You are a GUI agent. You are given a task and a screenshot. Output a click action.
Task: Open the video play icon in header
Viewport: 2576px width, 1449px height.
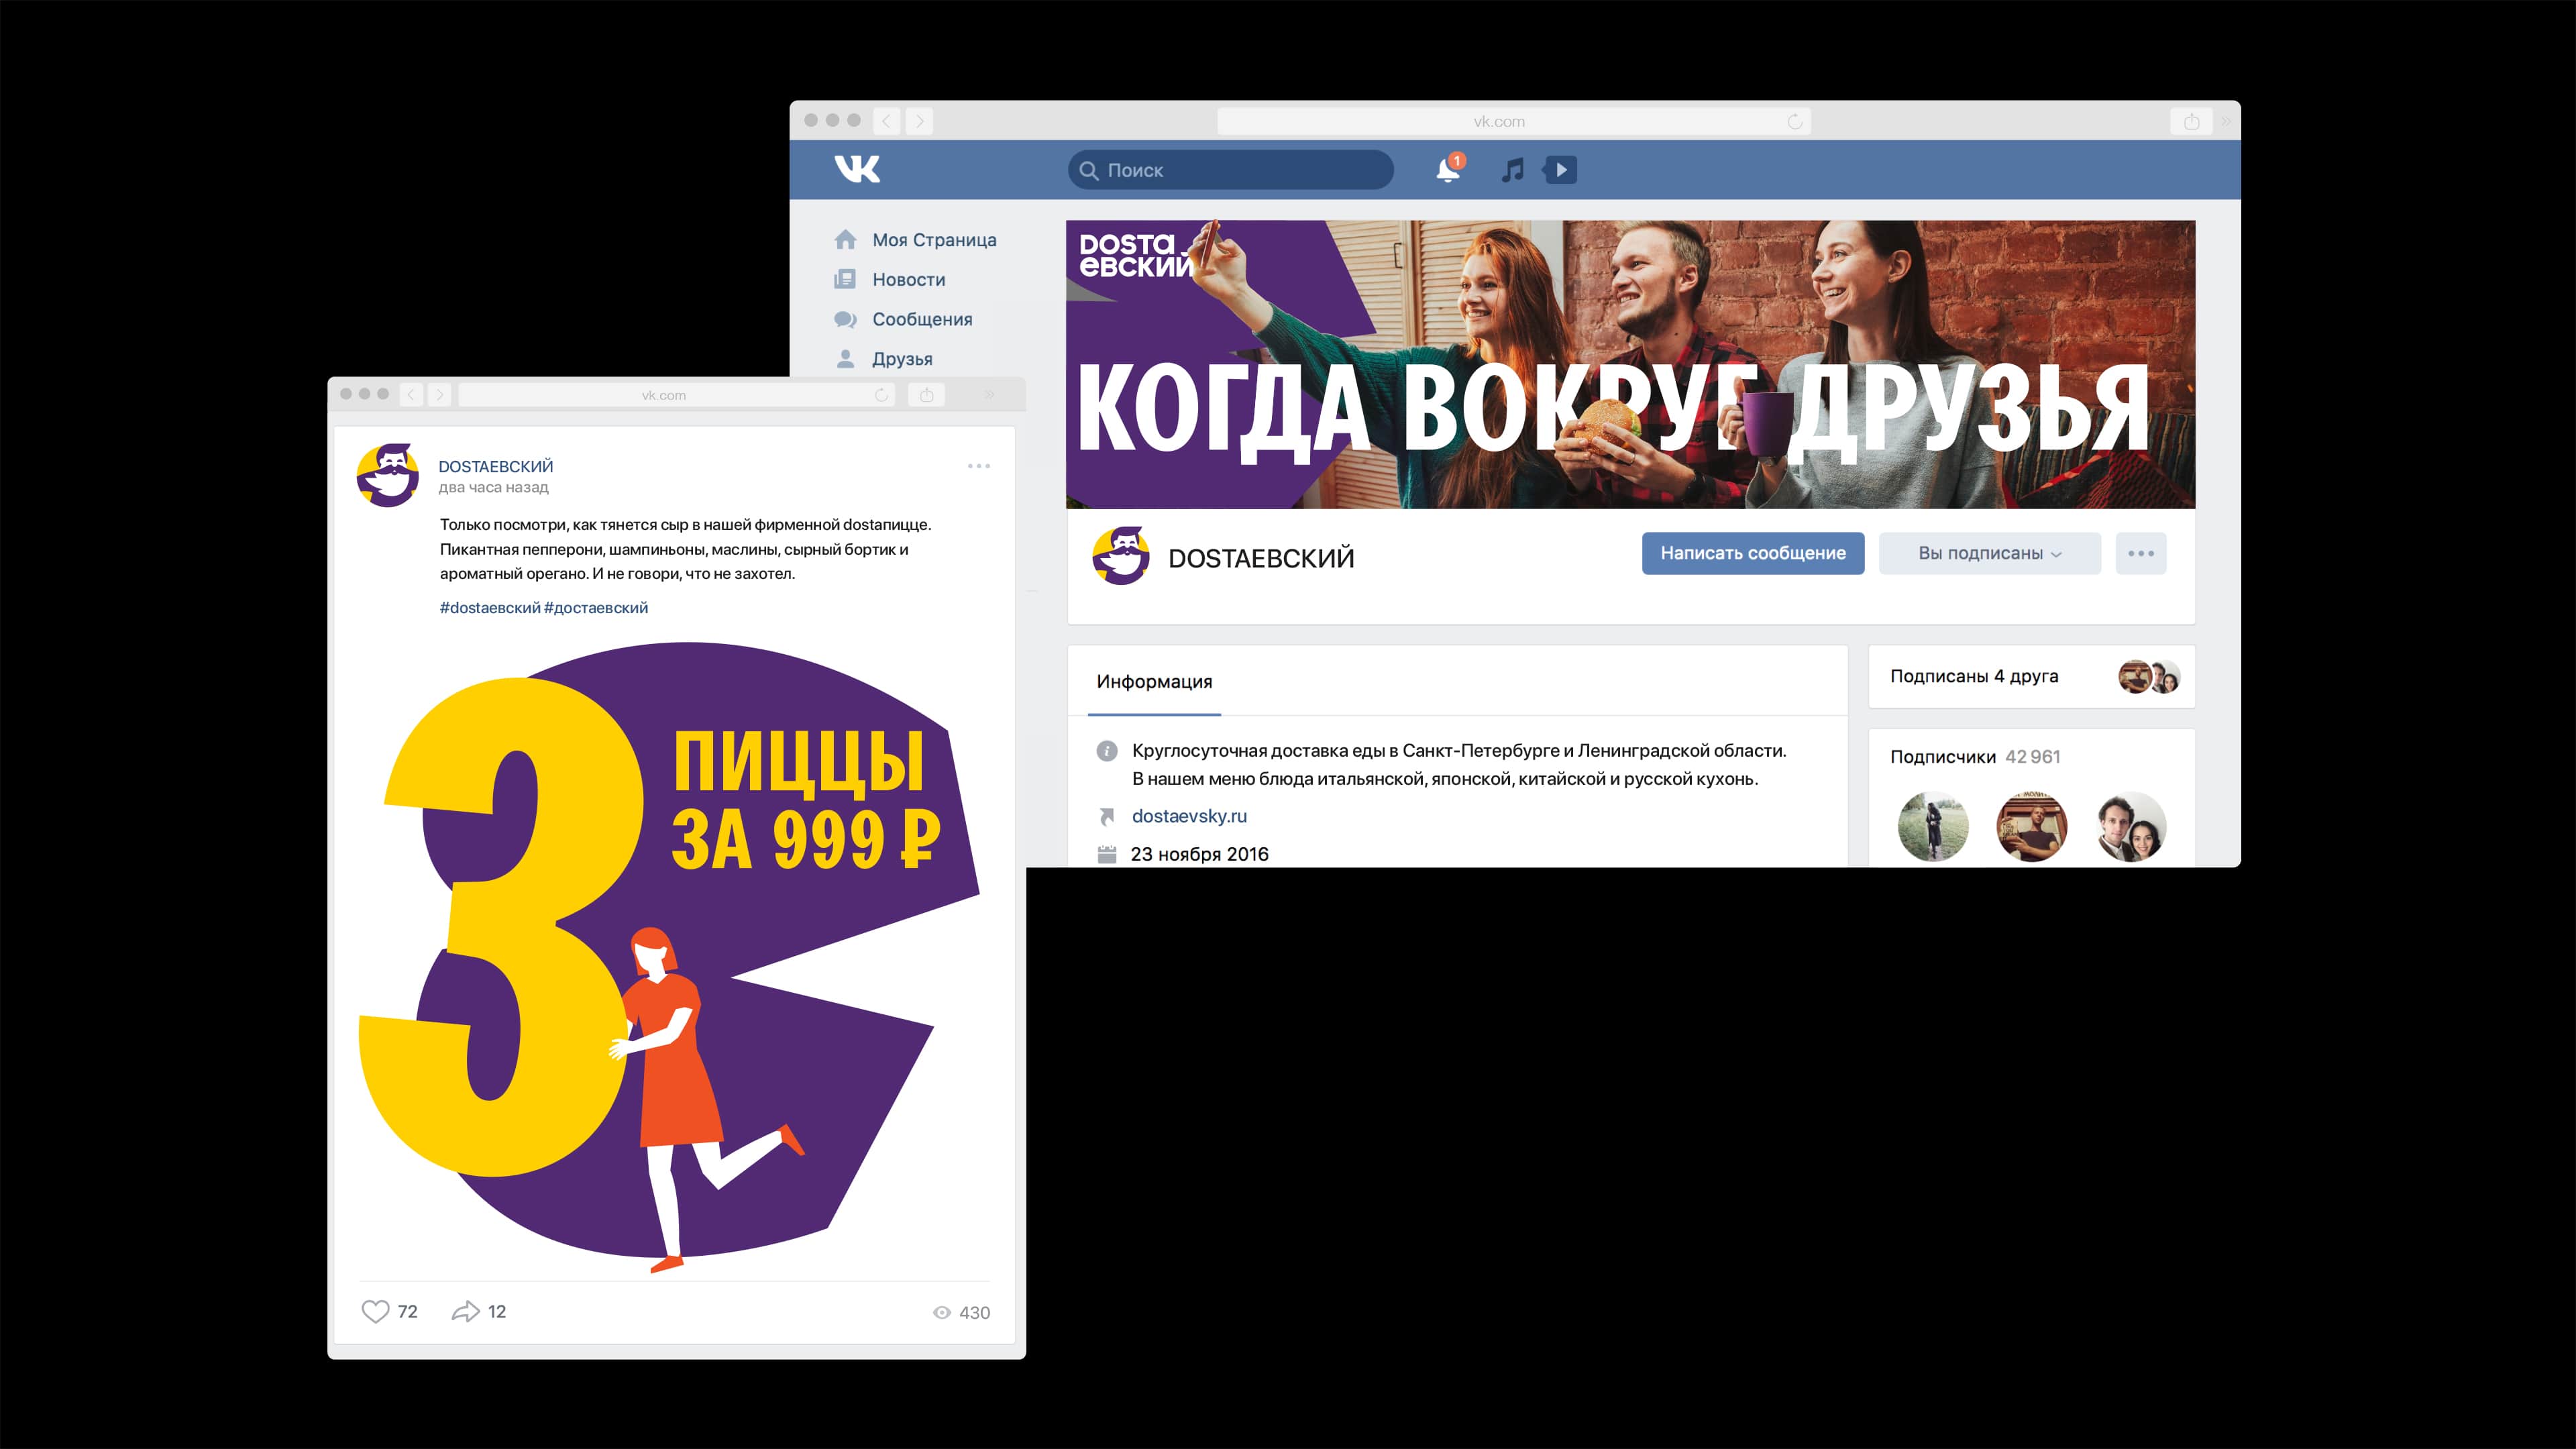pyautogui.click(x=1561, y=170)
